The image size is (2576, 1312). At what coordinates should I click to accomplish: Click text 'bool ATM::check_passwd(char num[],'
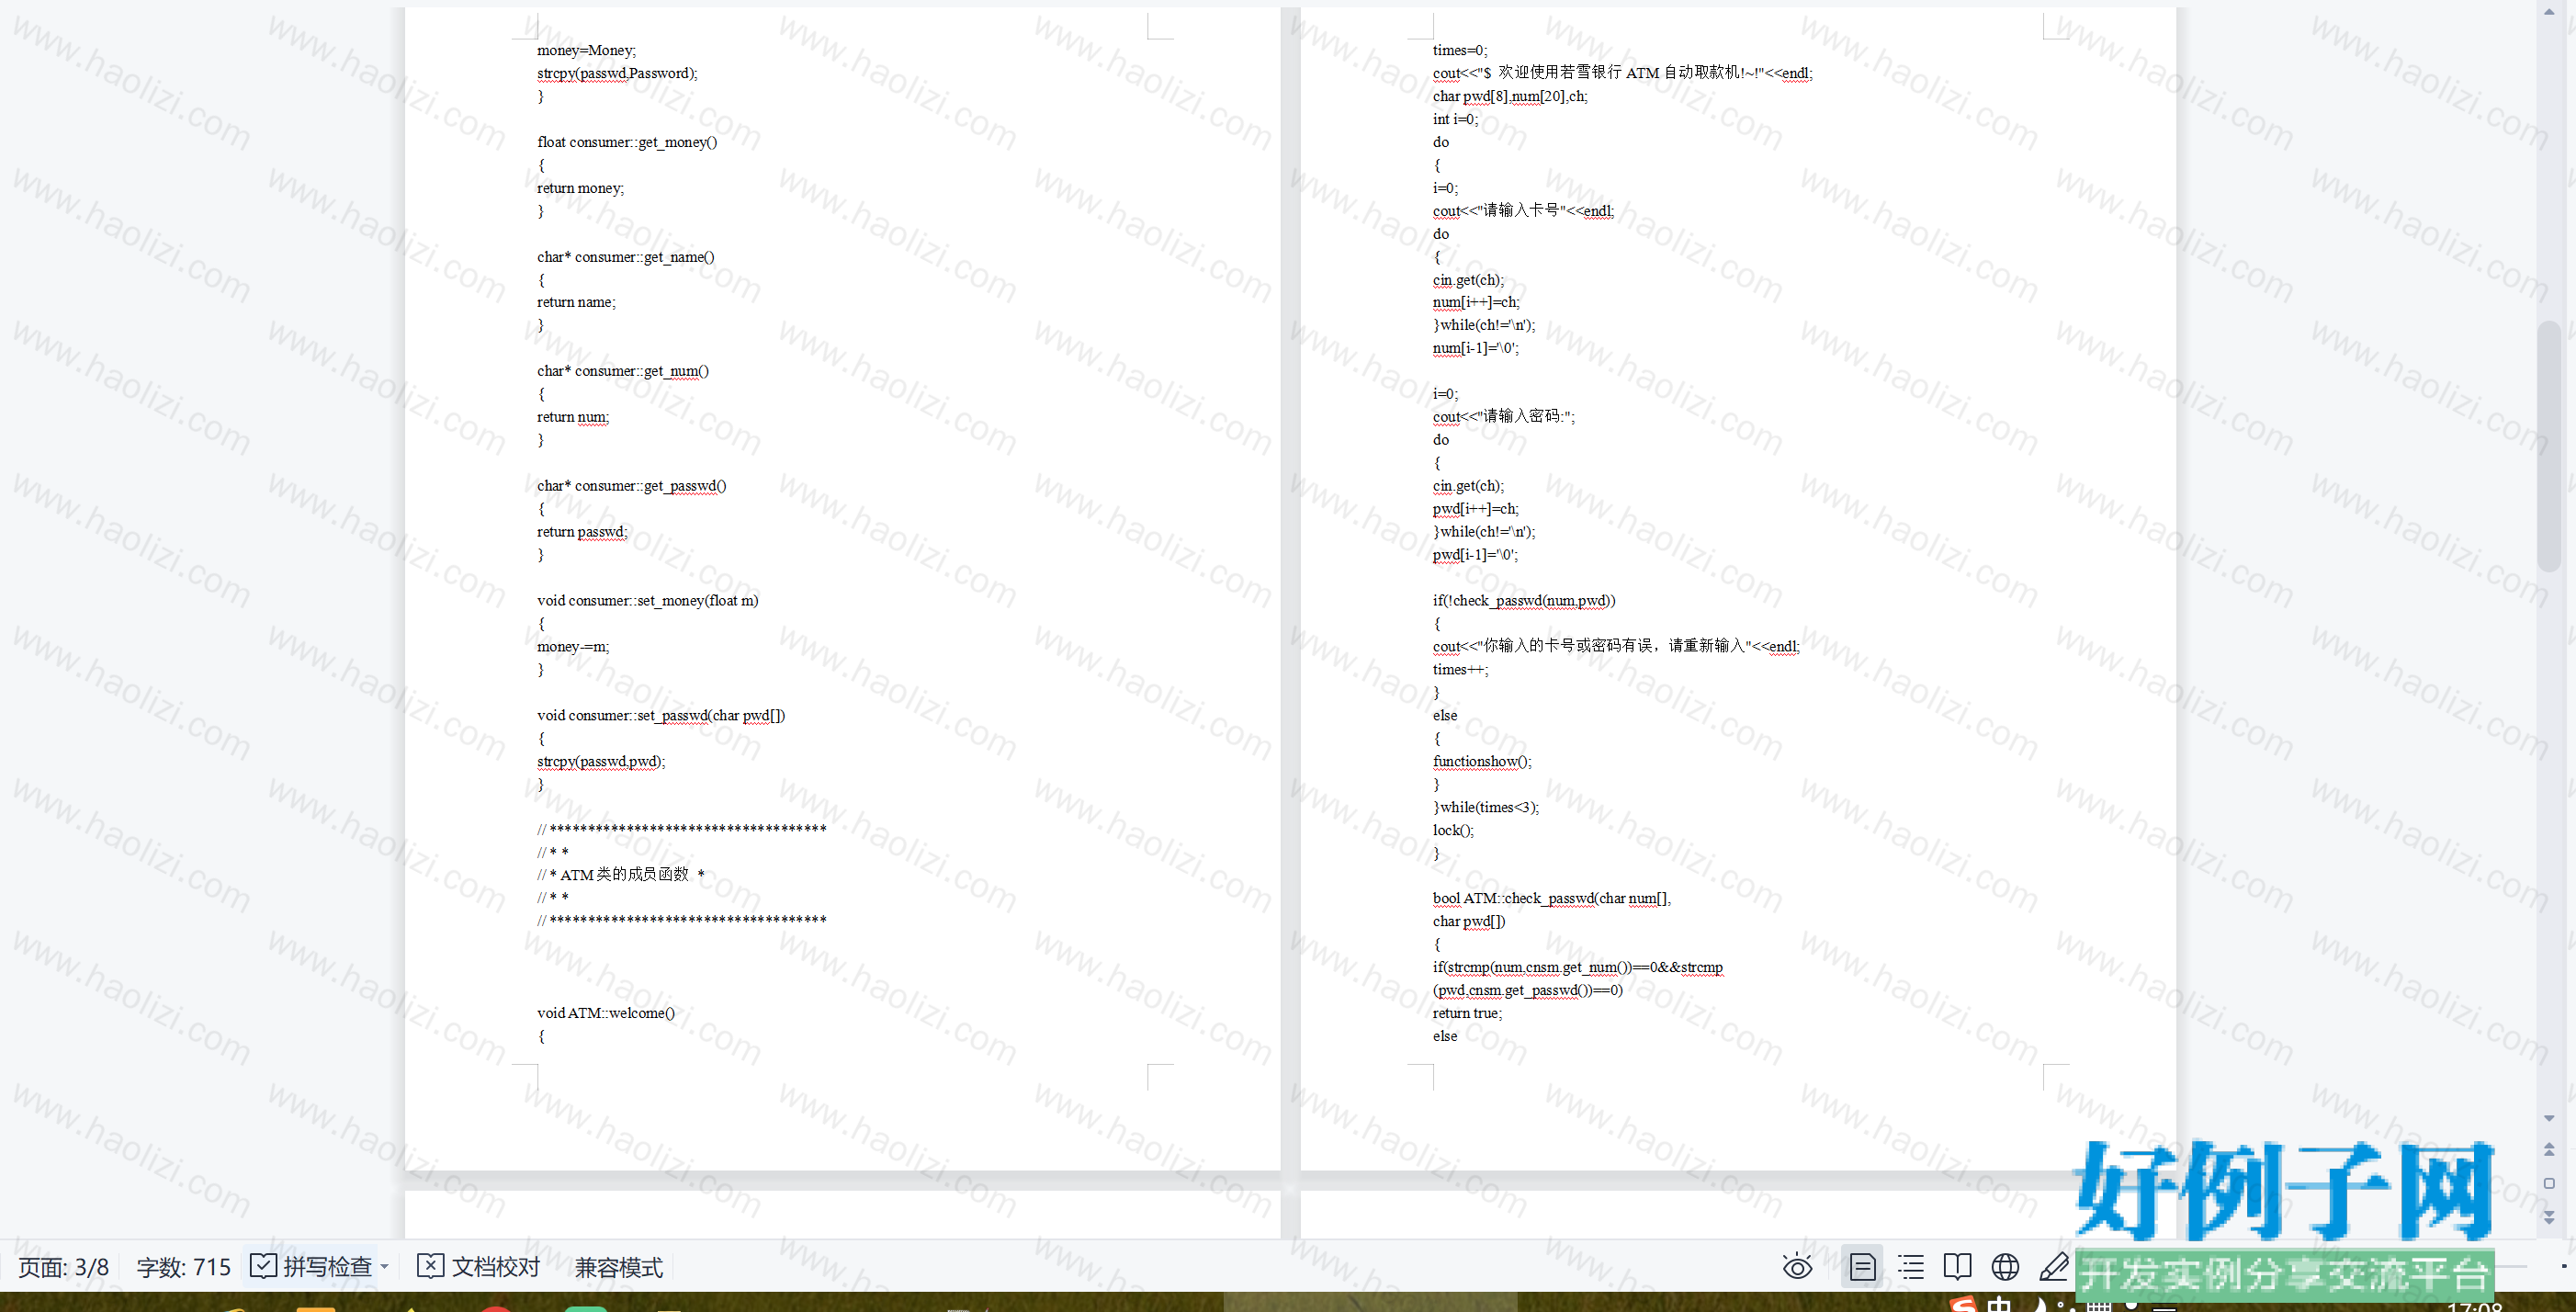(x=1552, y=899)
